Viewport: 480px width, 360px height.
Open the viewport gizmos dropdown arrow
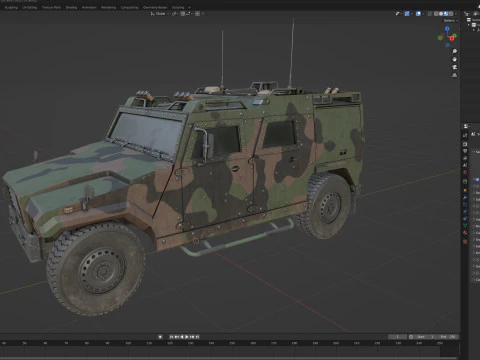(412, 14)
